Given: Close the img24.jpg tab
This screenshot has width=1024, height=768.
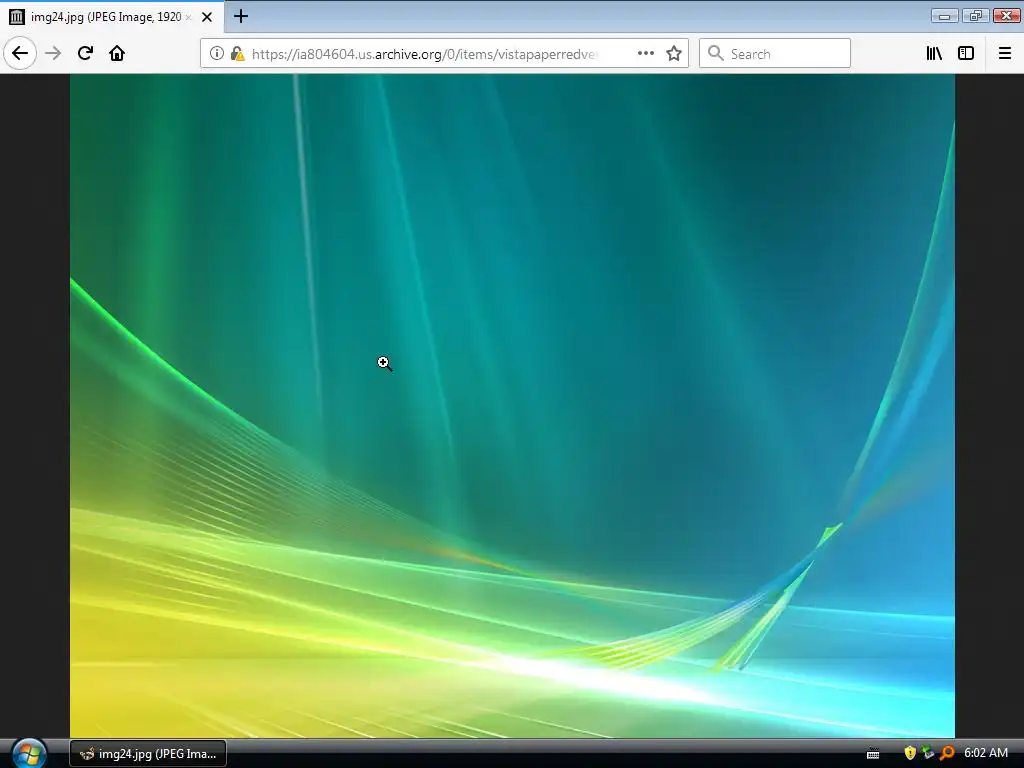Looking at the screenshot, I should pyautogui.click(x=206, y=17).
